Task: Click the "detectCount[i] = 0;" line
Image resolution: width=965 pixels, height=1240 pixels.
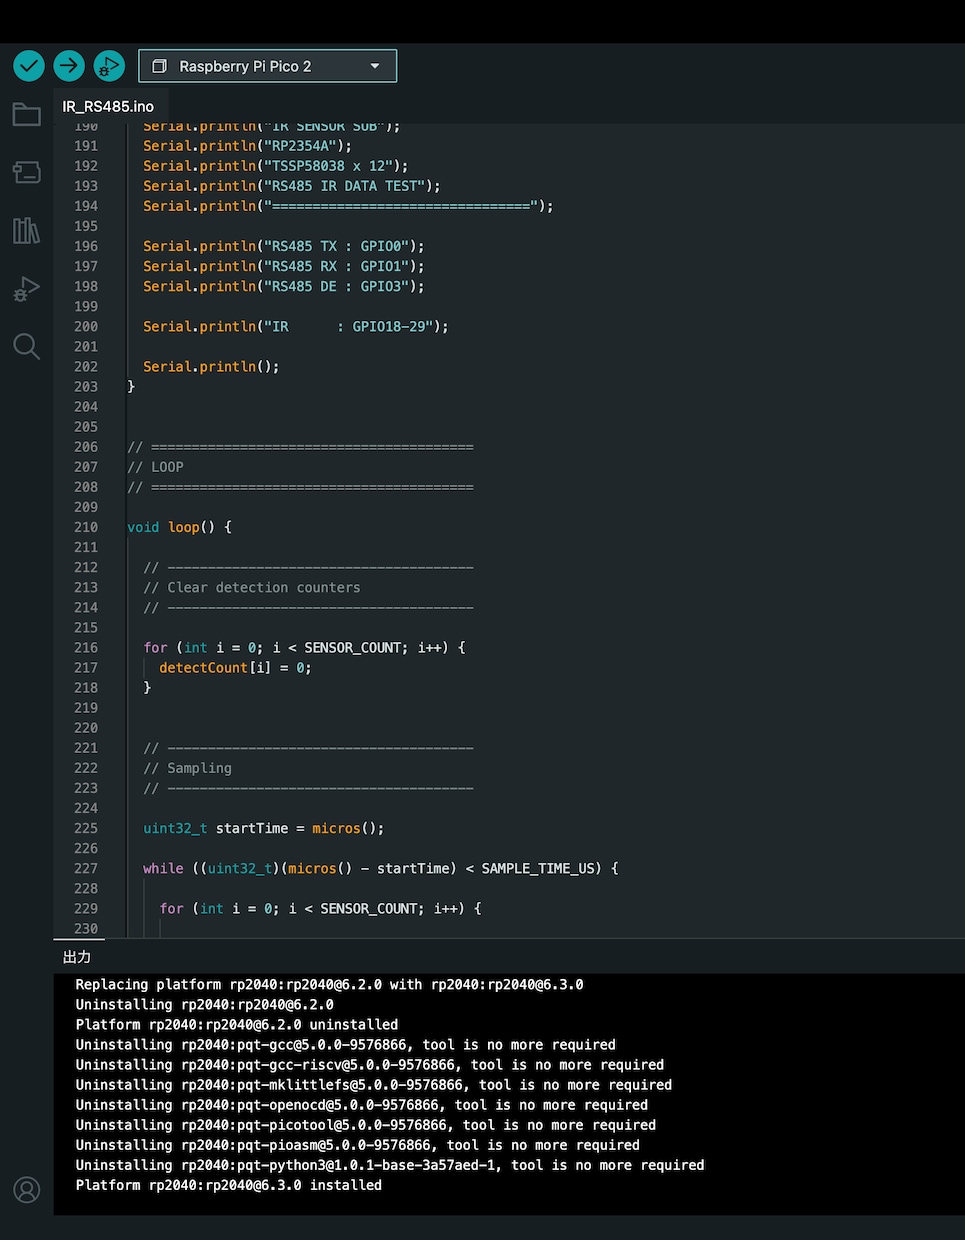Action: [235, 667]
